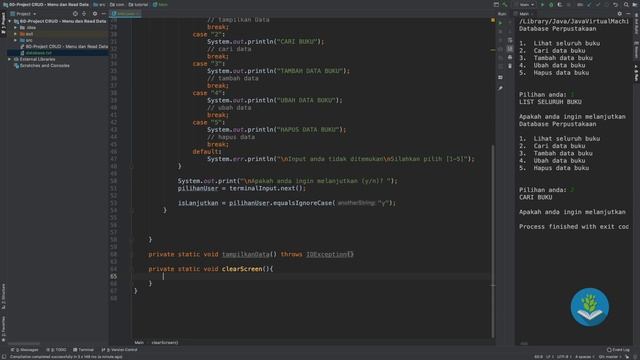
Task: Restore layout icon in Run panel sidebar
Action: click(500, 77)
